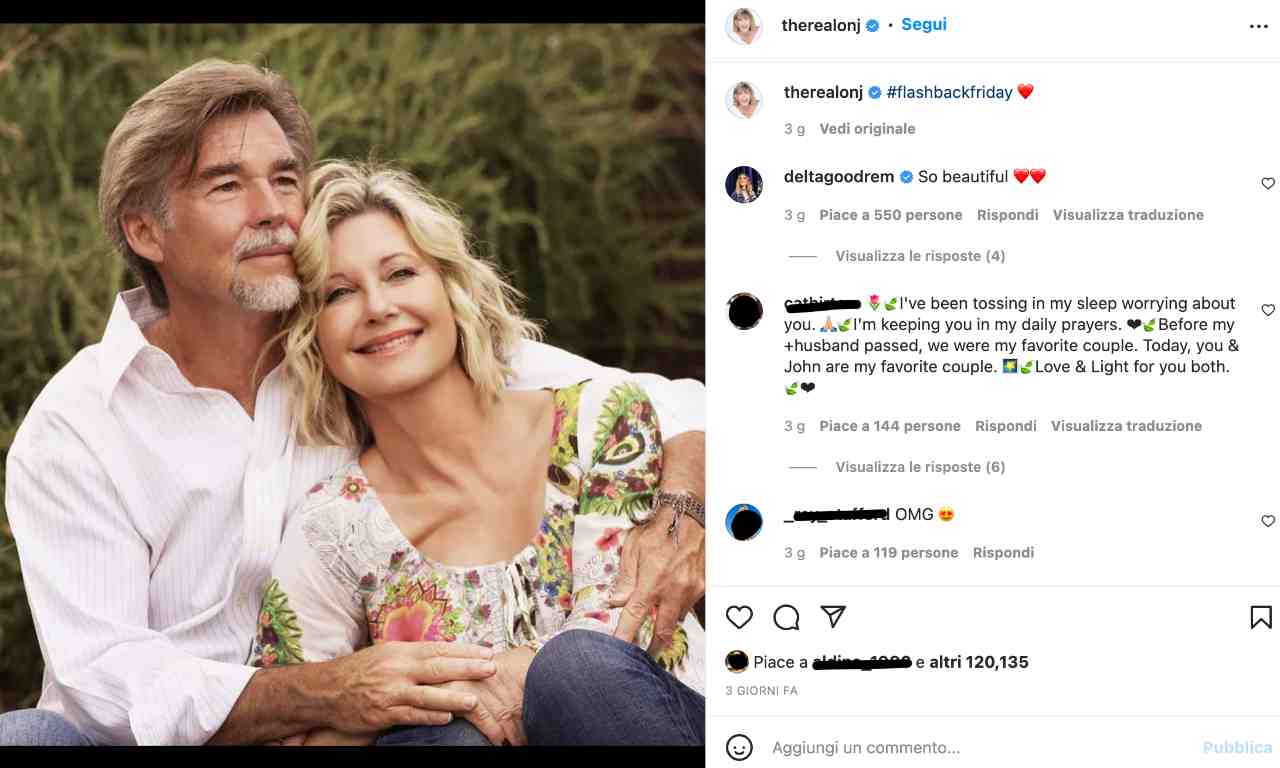Expand 'Visualizza le risposte (4)' replies
The height and width of the screenshot is (768, 1280).
(920, 256)
